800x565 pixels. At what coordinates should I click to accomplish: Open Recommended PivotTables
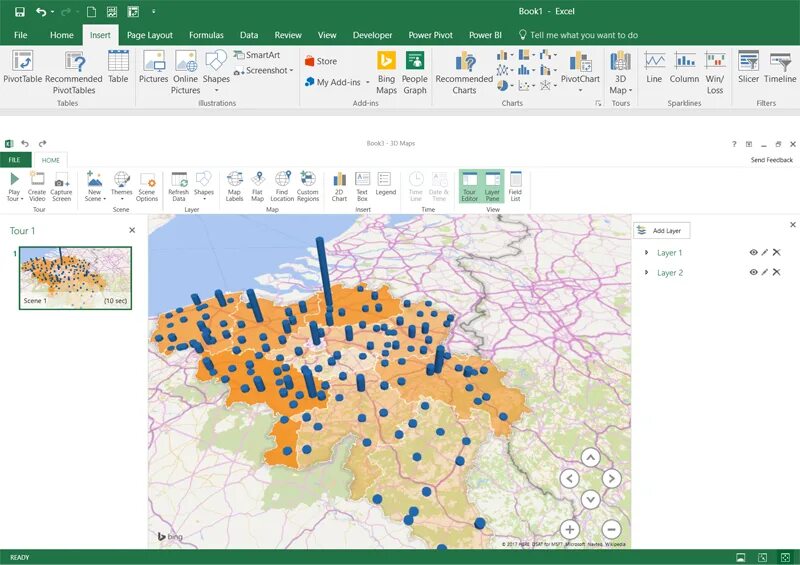click(x=73, y=72)
